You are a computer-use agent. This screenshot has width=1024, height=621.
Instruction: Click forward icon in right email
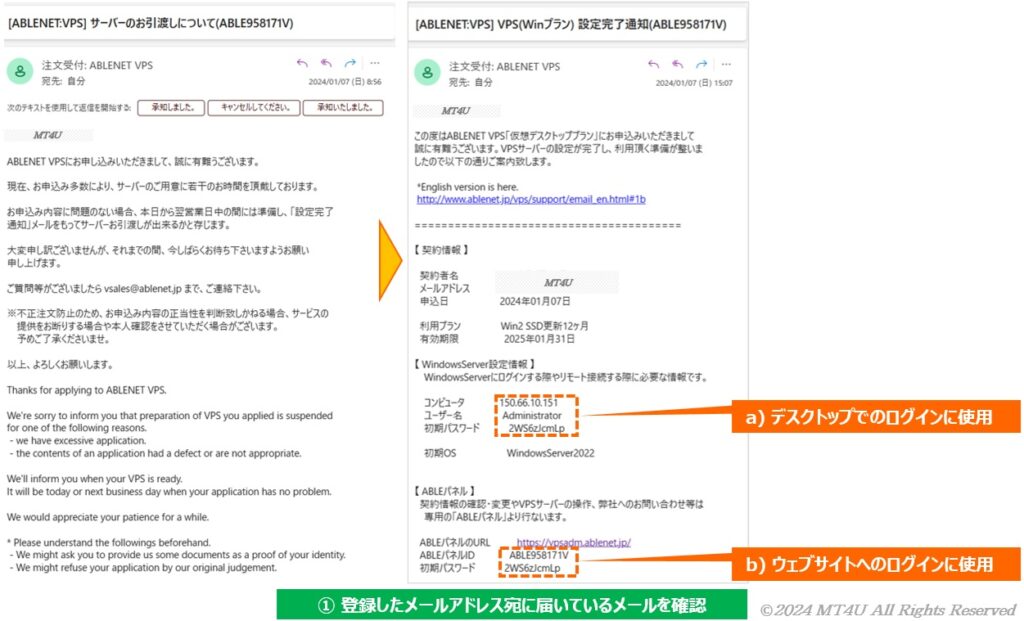click(701, 64)
